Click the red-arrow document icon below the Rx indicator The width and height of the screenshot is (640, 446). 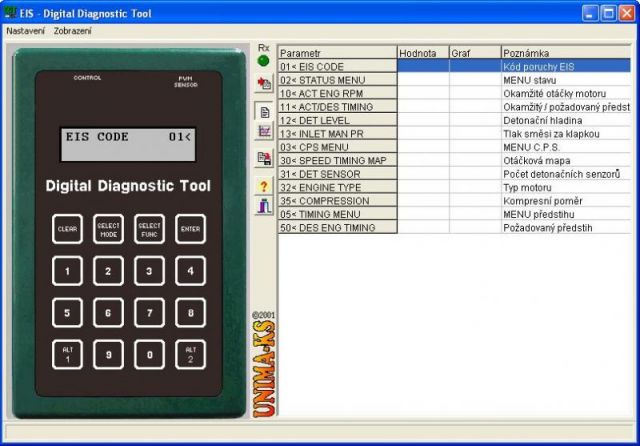(264, 84)
